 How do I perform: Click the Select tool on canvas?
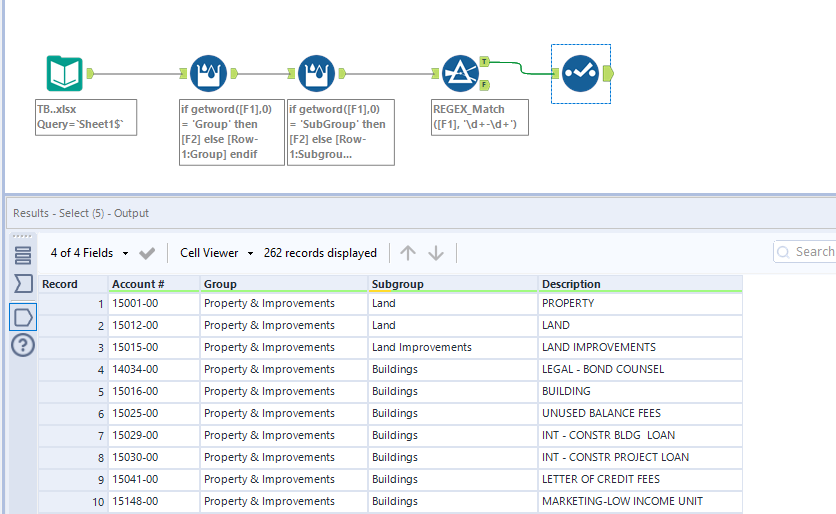[580, 73]
